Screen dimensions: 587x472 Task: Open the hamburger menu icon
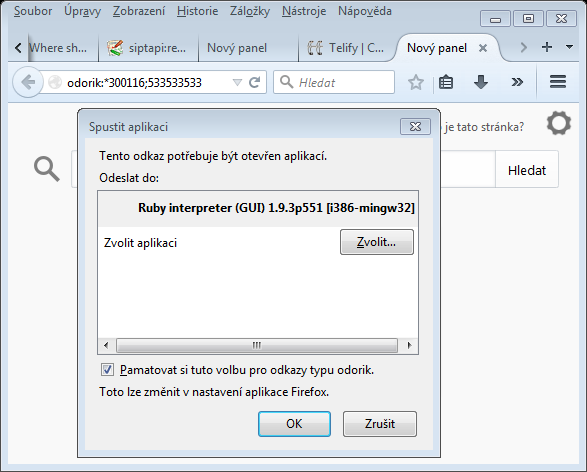pos(558,82)
